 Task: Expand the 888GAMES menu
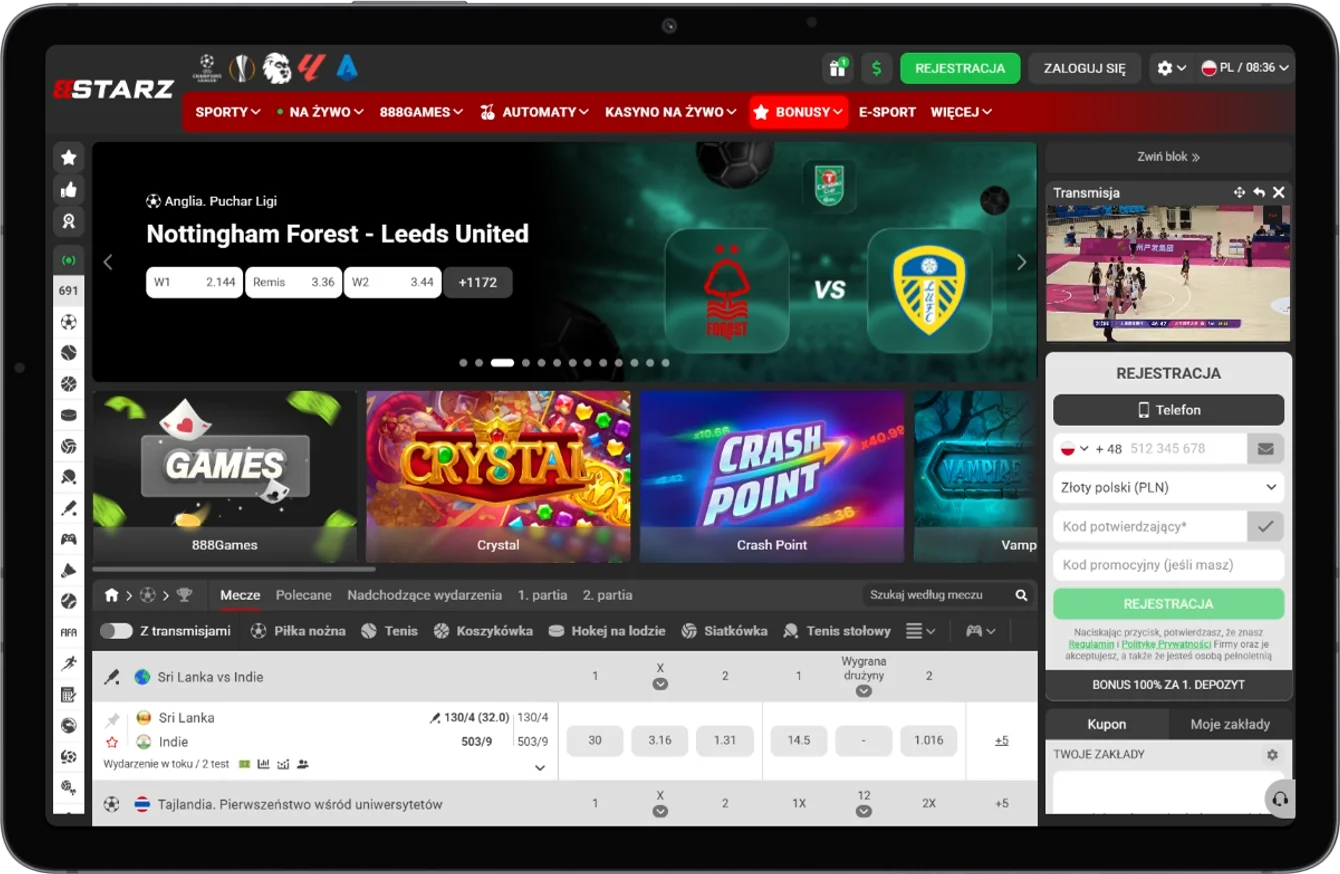421,112
